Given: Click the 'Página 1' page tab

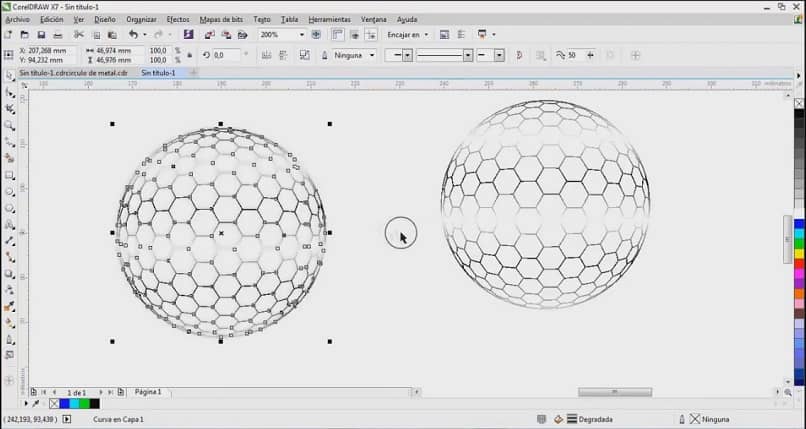Looking at the screenshot, I should tap(148, 392).
